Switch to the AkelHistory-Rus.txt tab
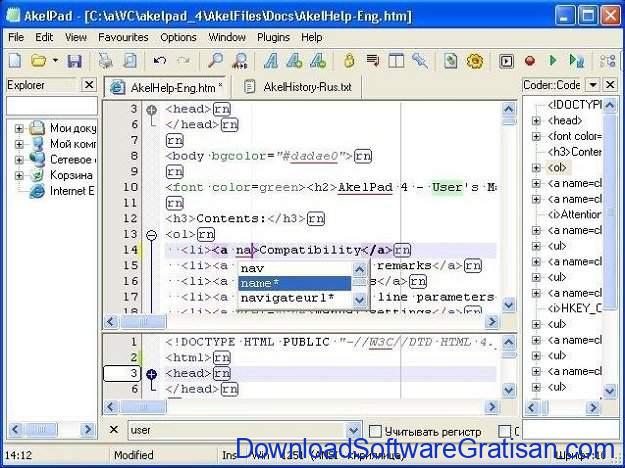Screen dimensions: 625x468 click(x=297, y=87)
